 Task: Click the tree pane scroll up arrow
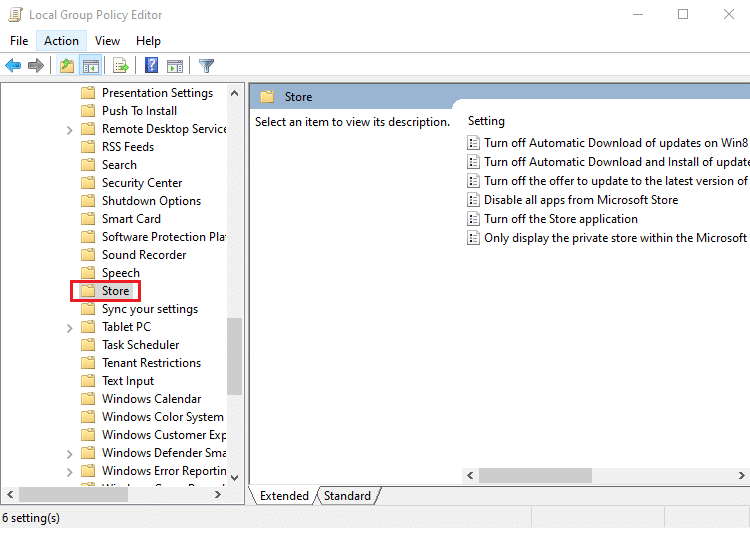[234, 93]
